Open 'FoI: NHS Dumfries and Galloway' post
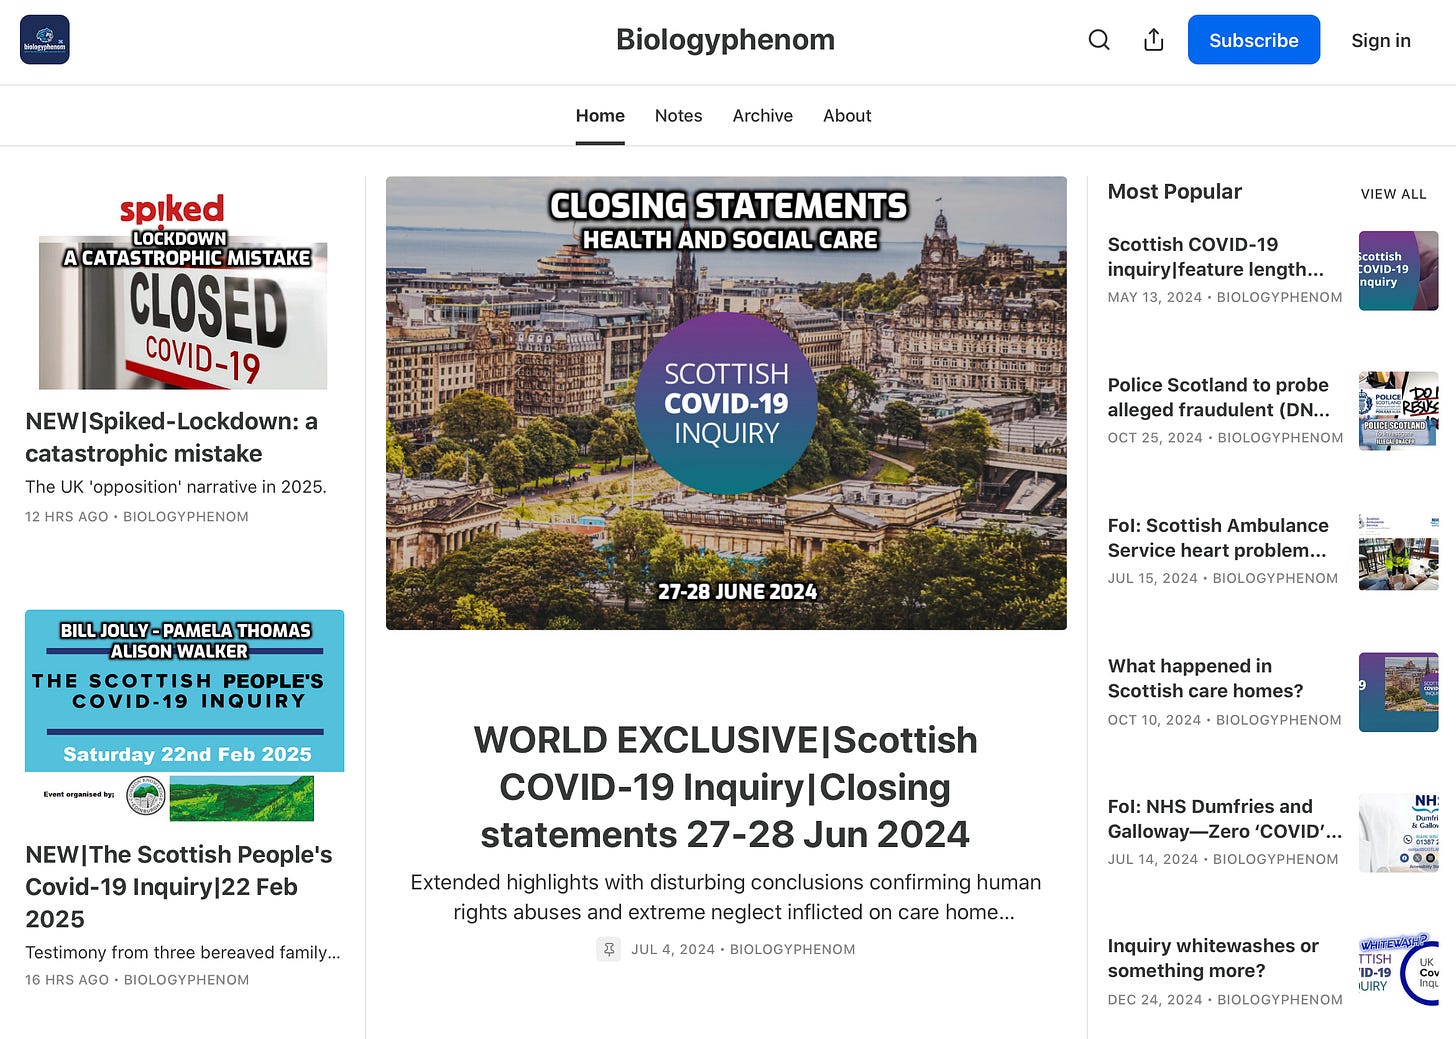The height and width of the screenshot is (1039, 1456). click(x=1225, y=819)
